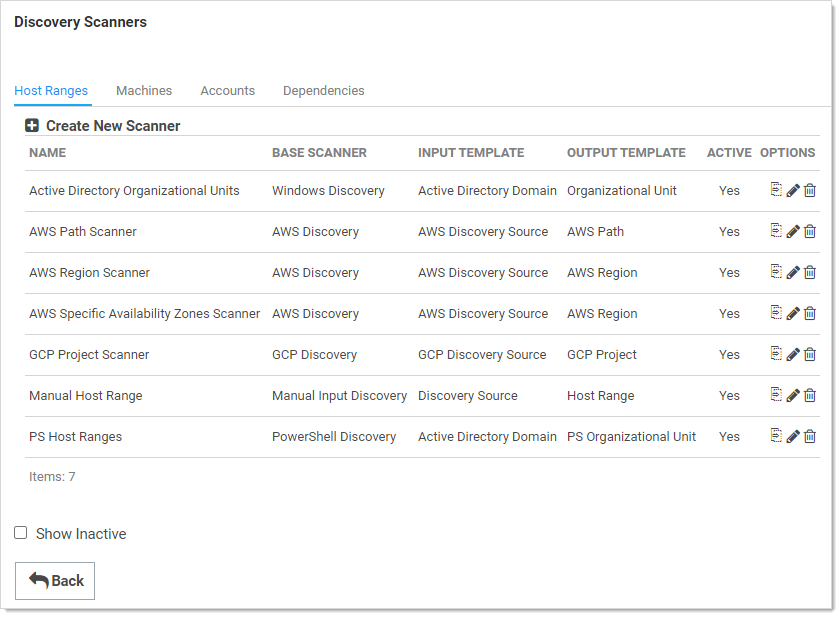Copy the AWS Region Scanner entry

pos(776,272)
